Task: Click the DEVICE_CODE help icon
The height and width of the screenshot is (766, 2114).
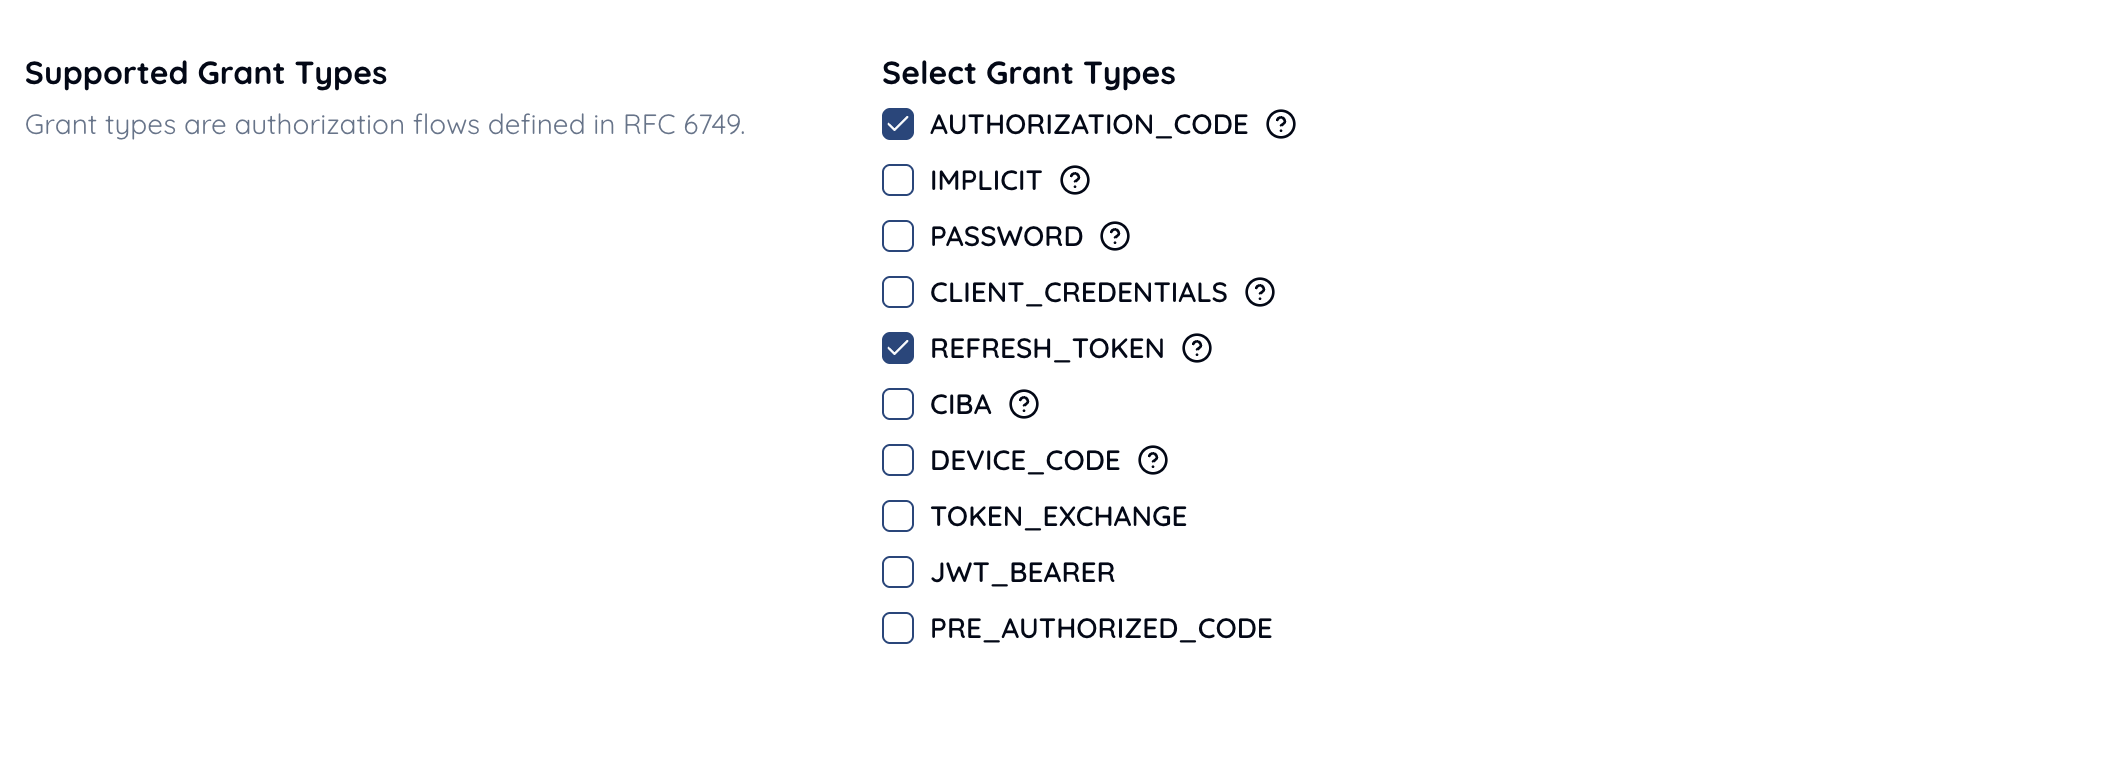Action: tap(1152, 460)
